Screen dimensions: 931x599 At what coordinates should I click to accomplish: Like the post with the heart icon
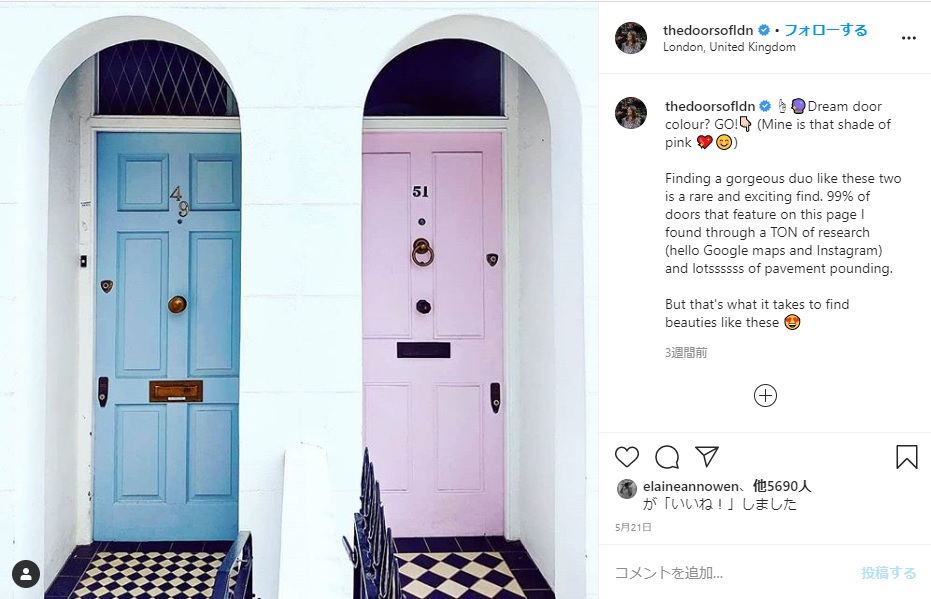pyautogui.click(x=626, y=457)
